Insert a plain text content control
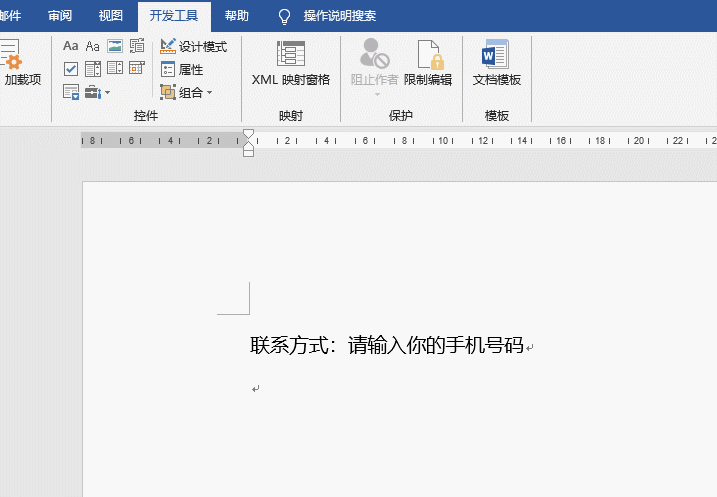Image resolution: width=717 pixels, height=497 pixels. (93, 46)
